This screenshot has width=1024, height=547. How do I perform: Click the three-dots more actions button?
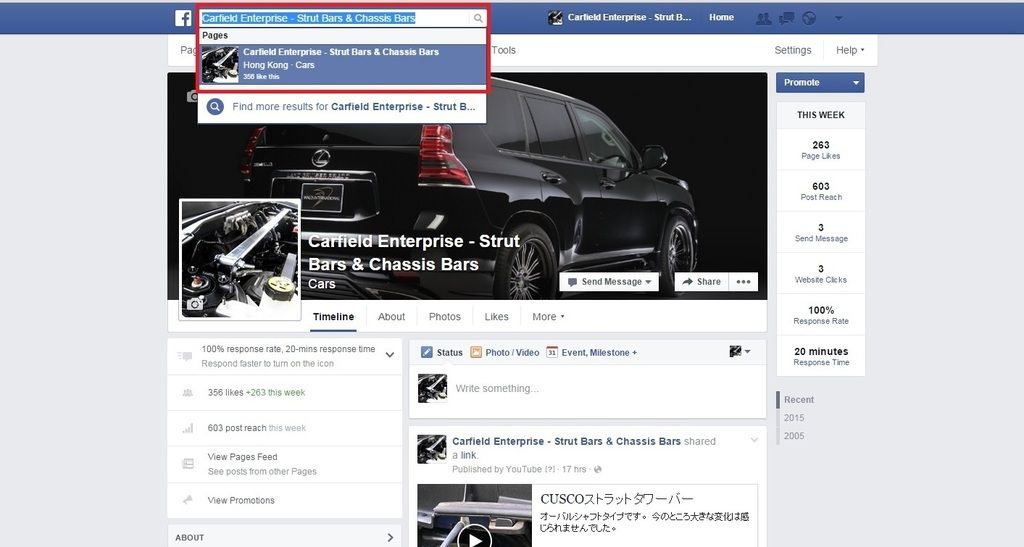tap(743, 282)
